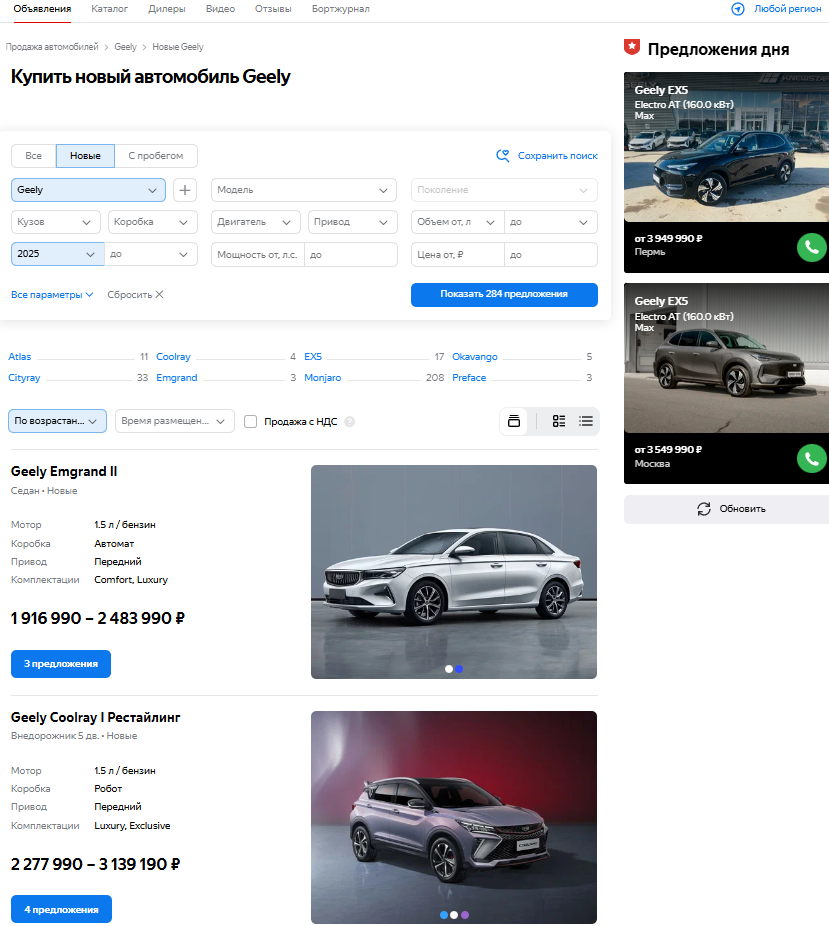Open the Geely Coolray car photo
The width and height of the screenshot is (829, 926).
pyautogui.click(x=454, y=817)
